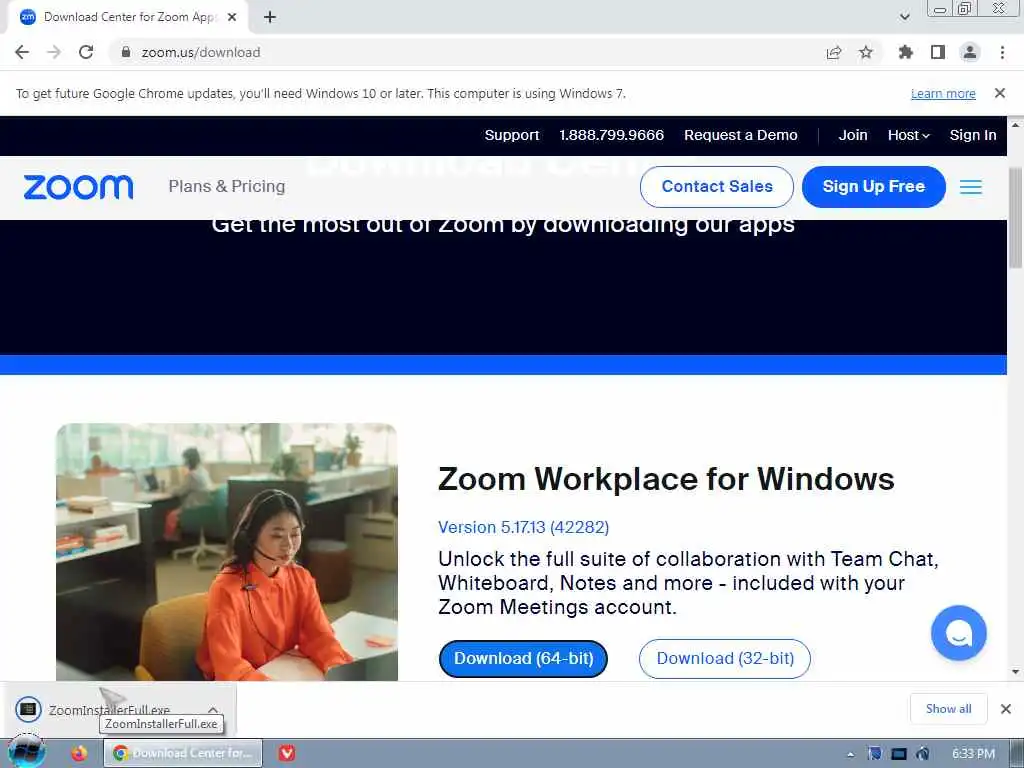This screenshot has height=768, width=1024.
Task: Open the Windows Start button
Action: [26, 753]
